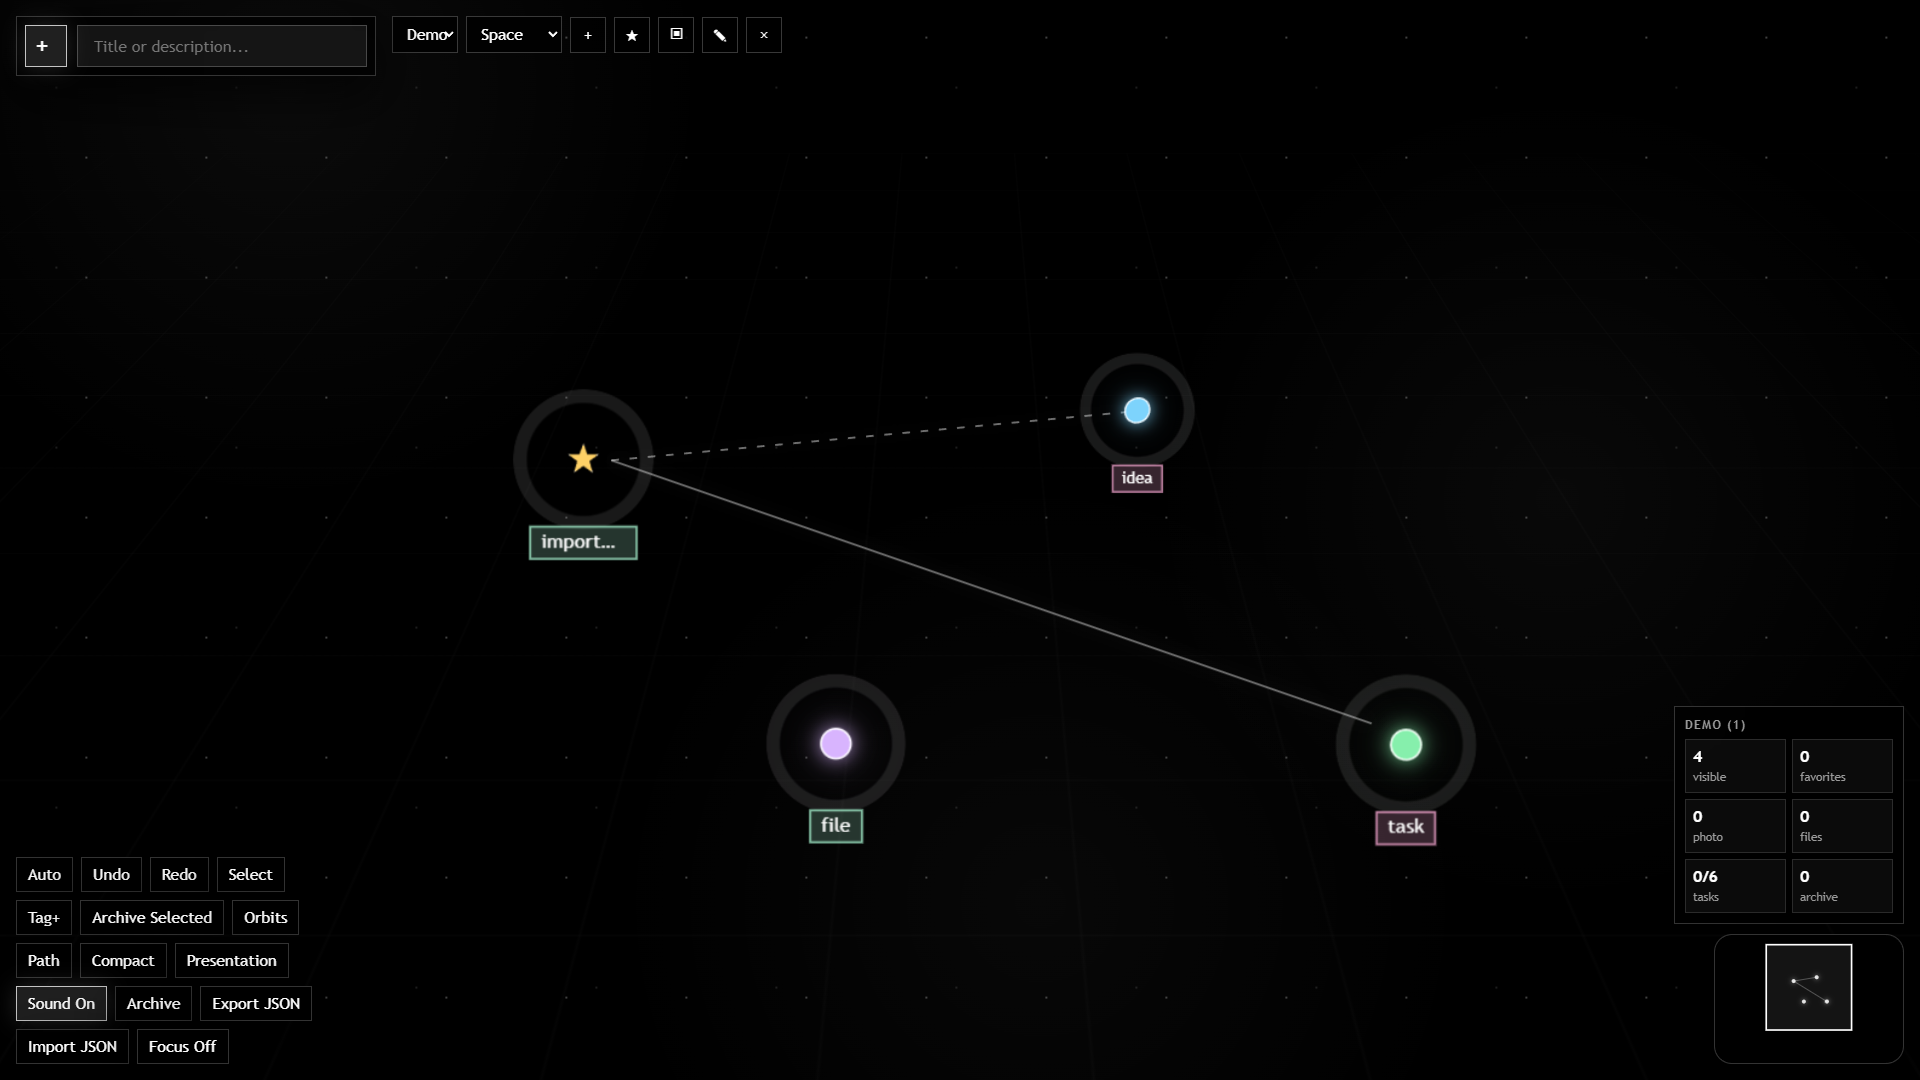Image resolution: width=1920 pixels, height=1080 pixels.
Task: Click the small plus icon after Space dropdown
Action: [588, 35]
